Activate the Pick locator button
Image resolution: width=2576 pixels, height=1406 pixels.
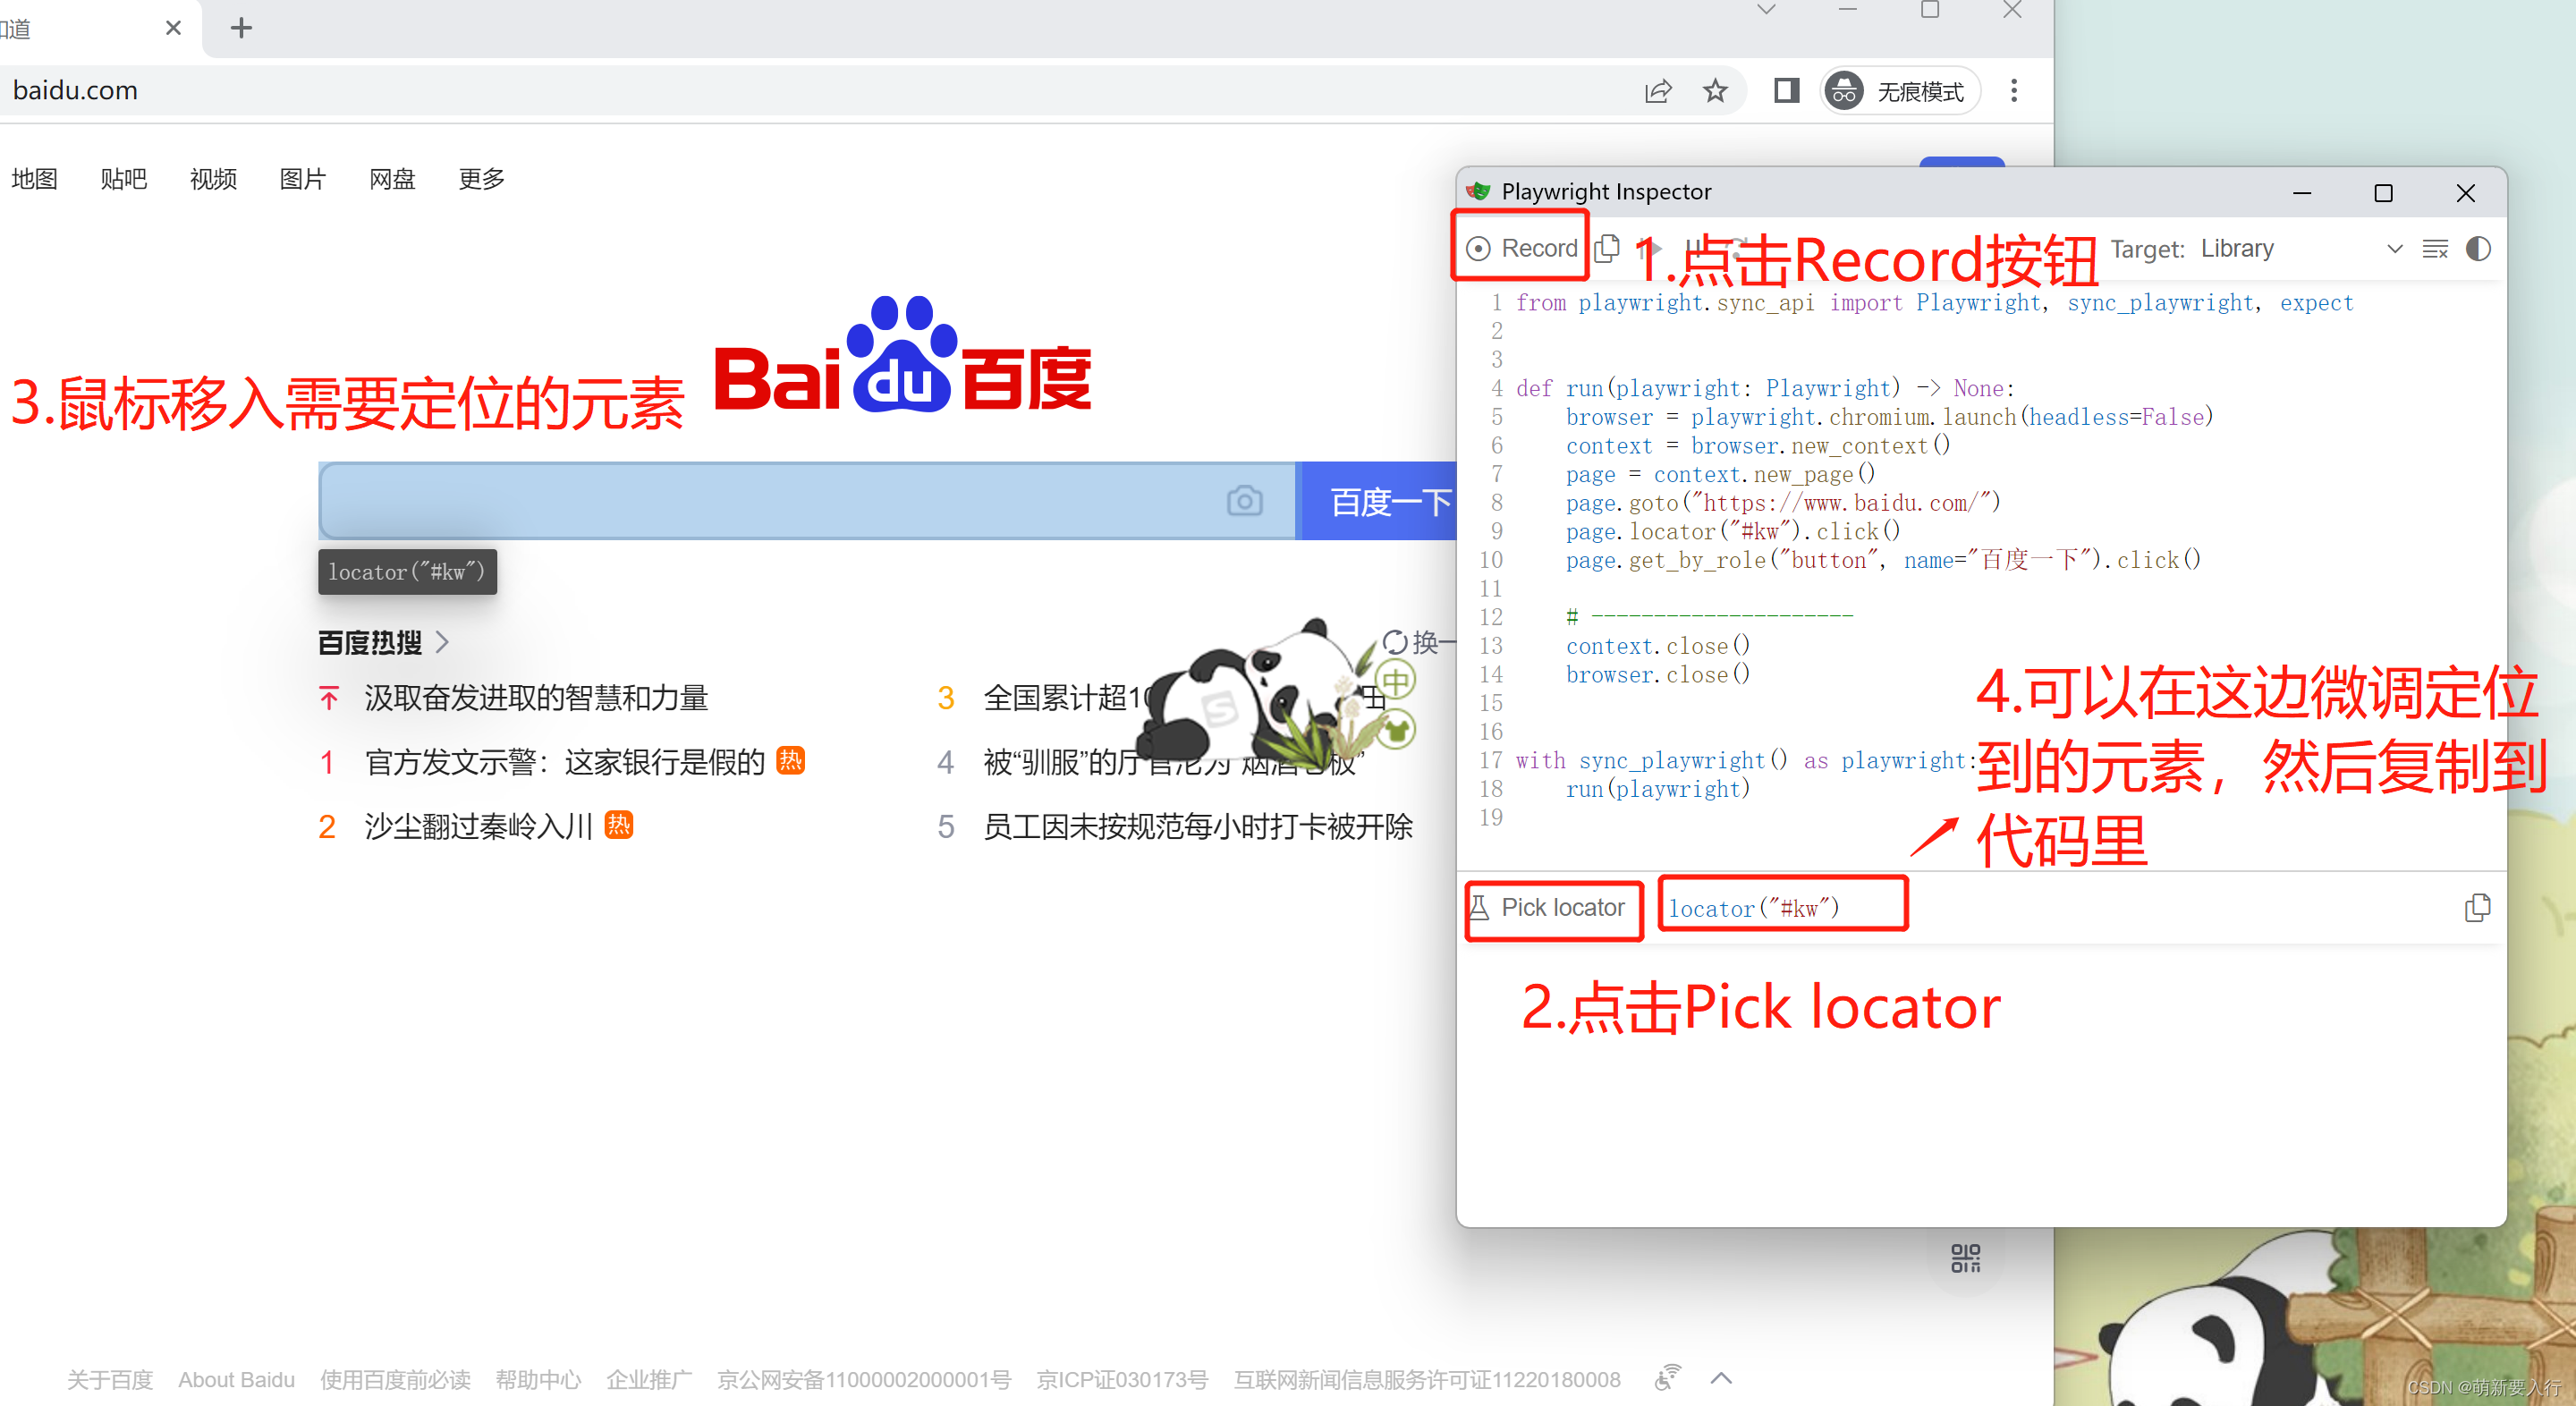coord(1549,908)
